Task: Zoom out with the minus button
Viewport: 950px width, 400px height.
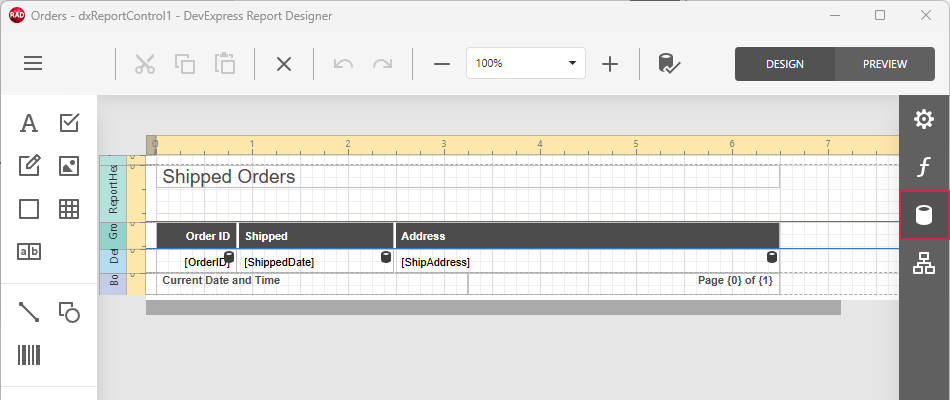Action: click(442, 64)
